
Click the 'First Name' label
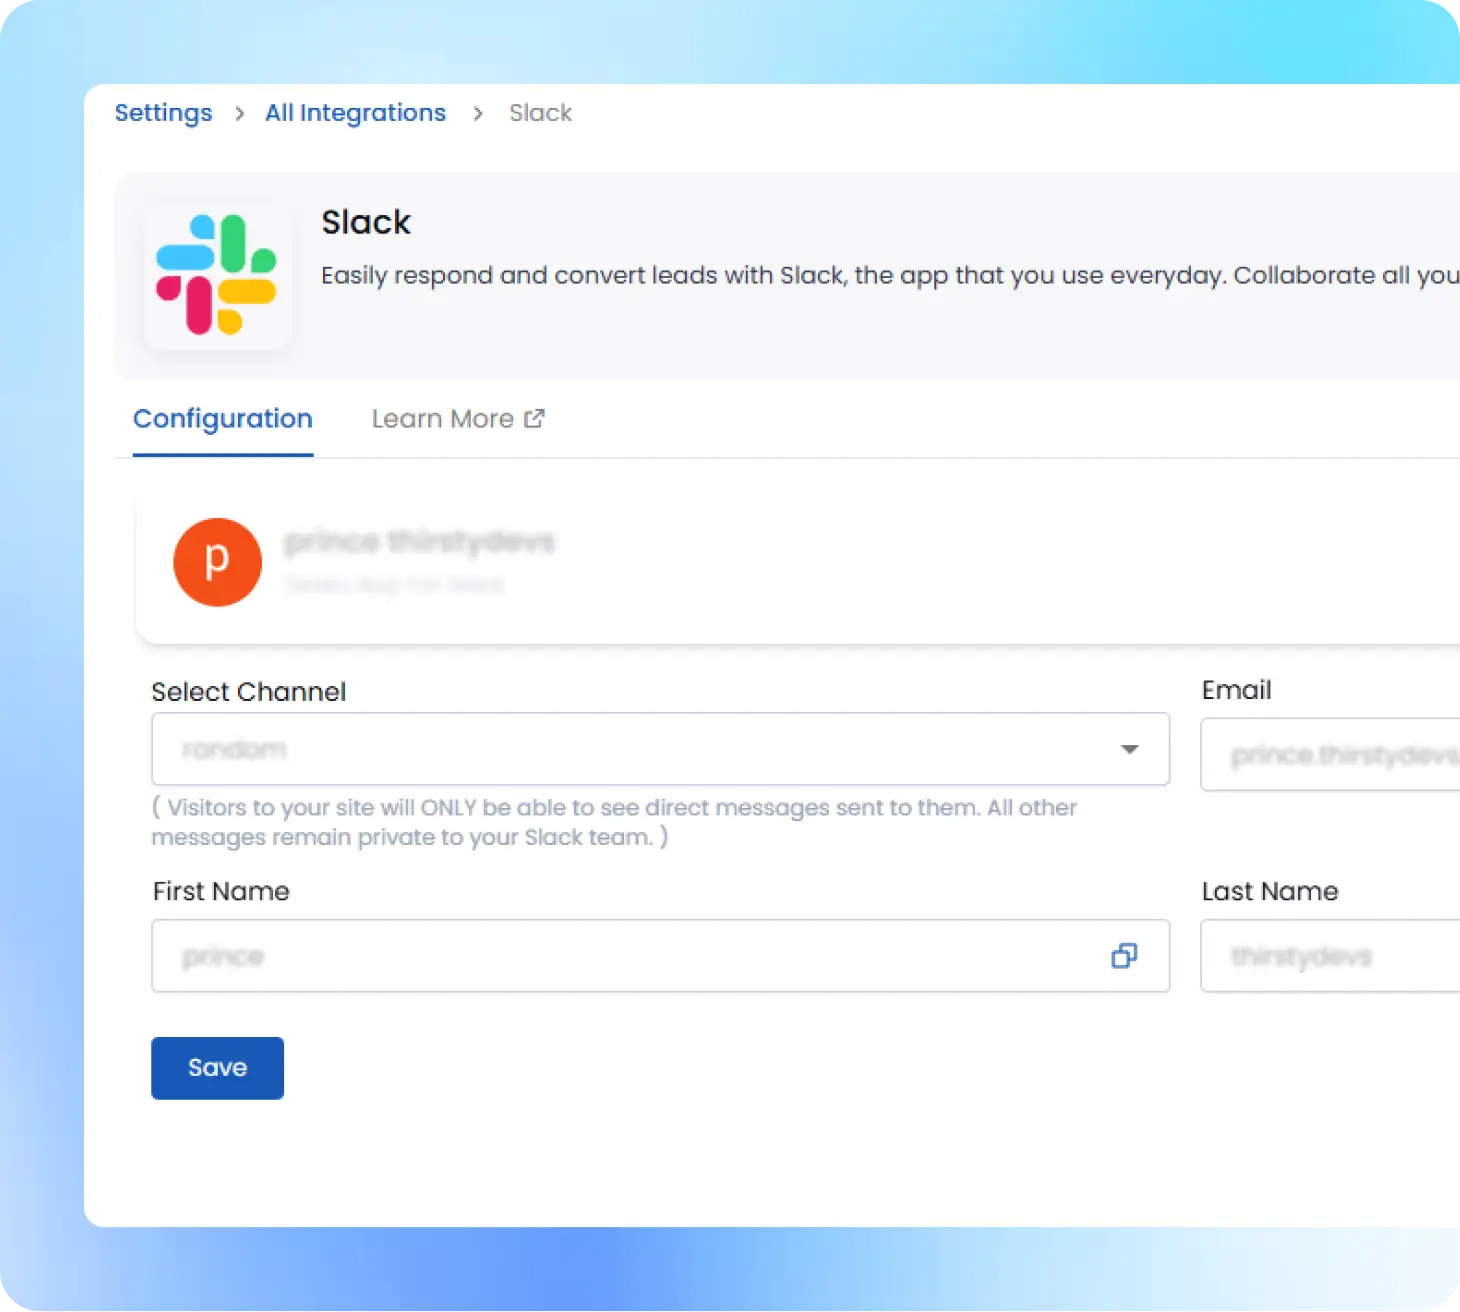[221, 891]
